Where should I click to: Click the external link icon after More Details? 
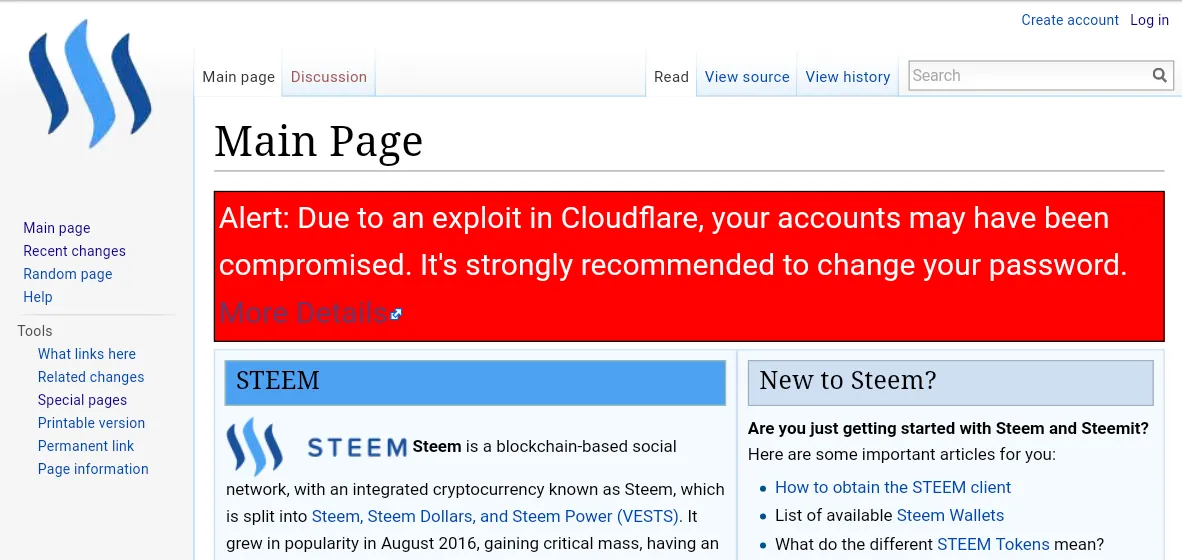[397, 314]
